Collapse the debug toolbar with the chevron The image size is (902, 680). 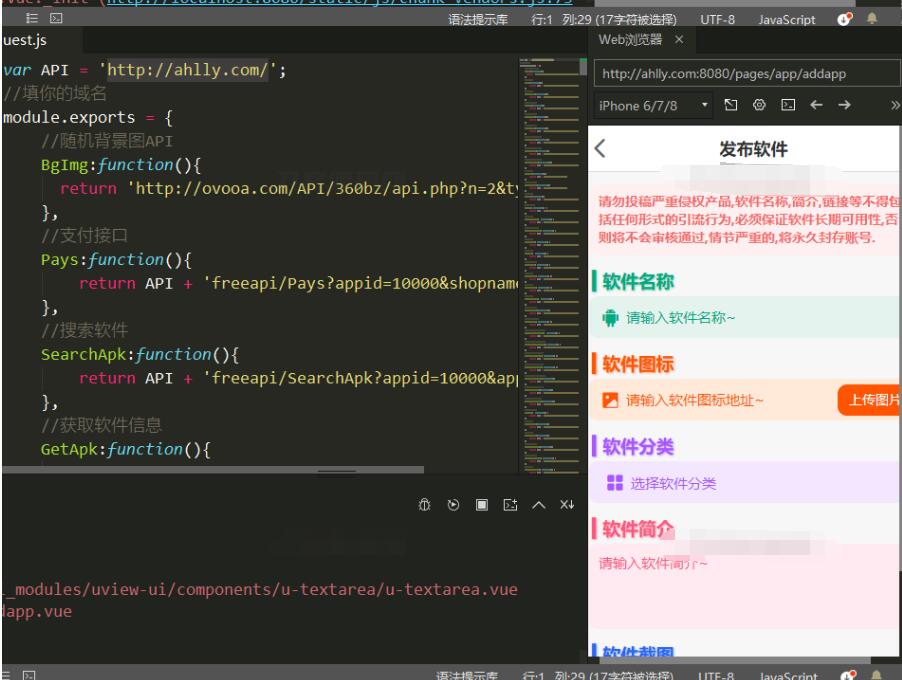pyautogui.click(x=540, y=506)
